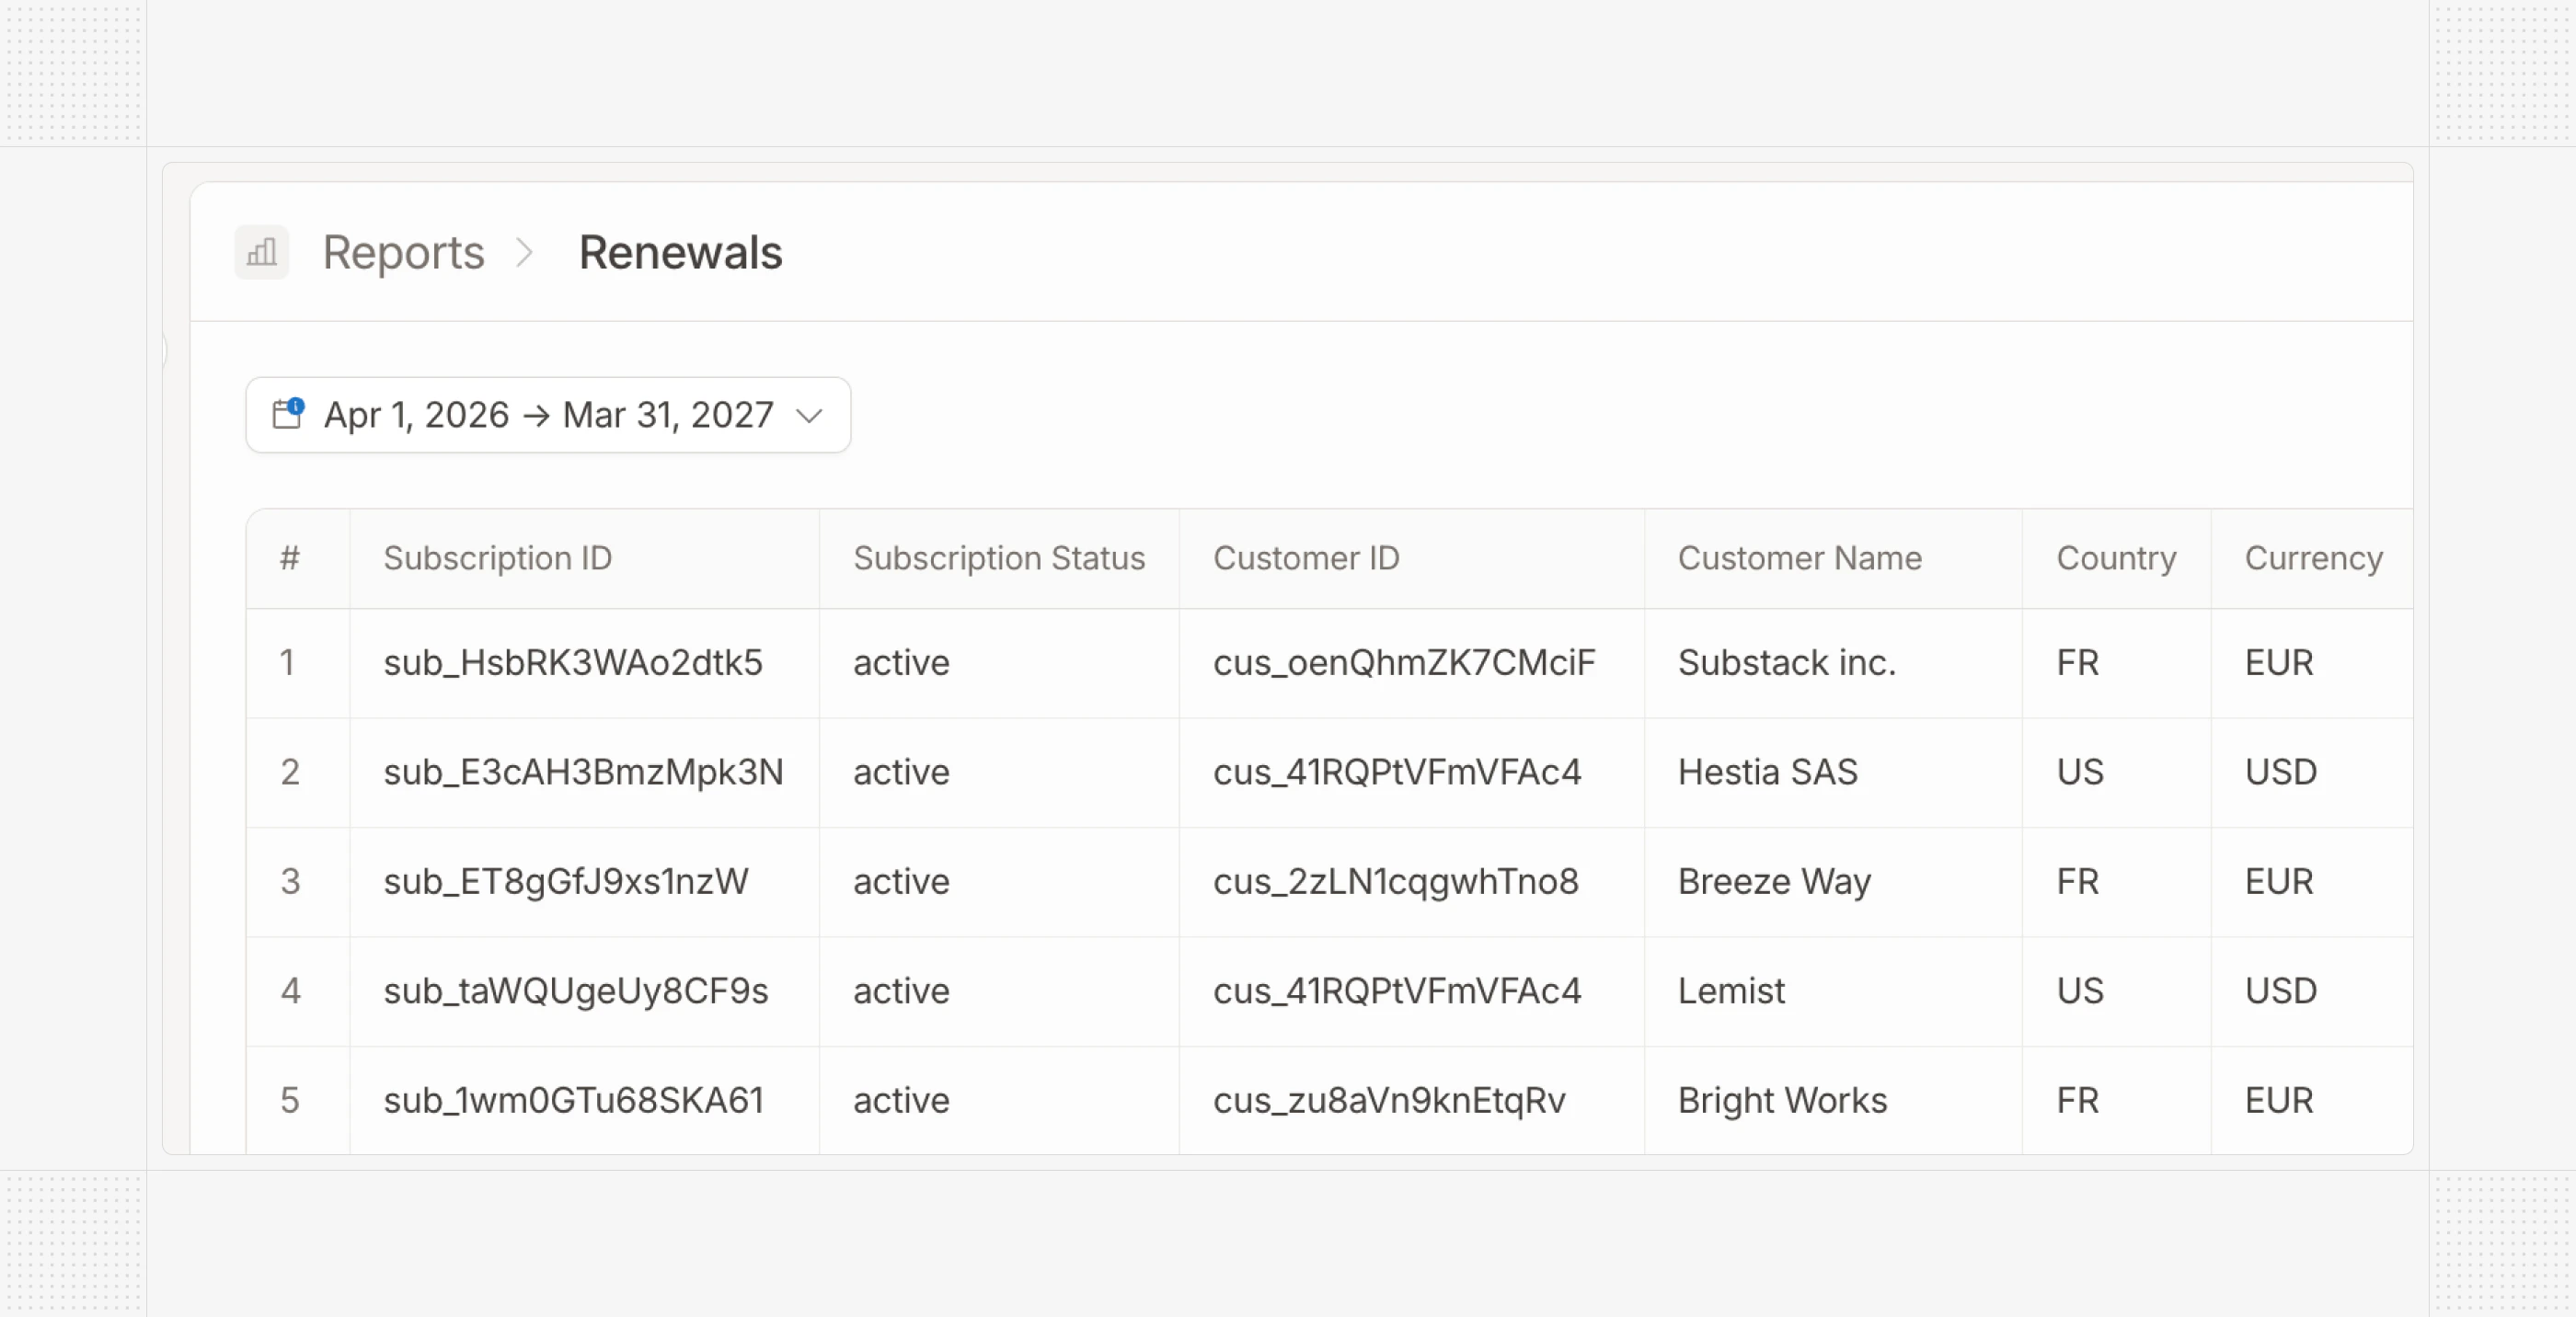Click the Country column header

[x=2115, y=558]
